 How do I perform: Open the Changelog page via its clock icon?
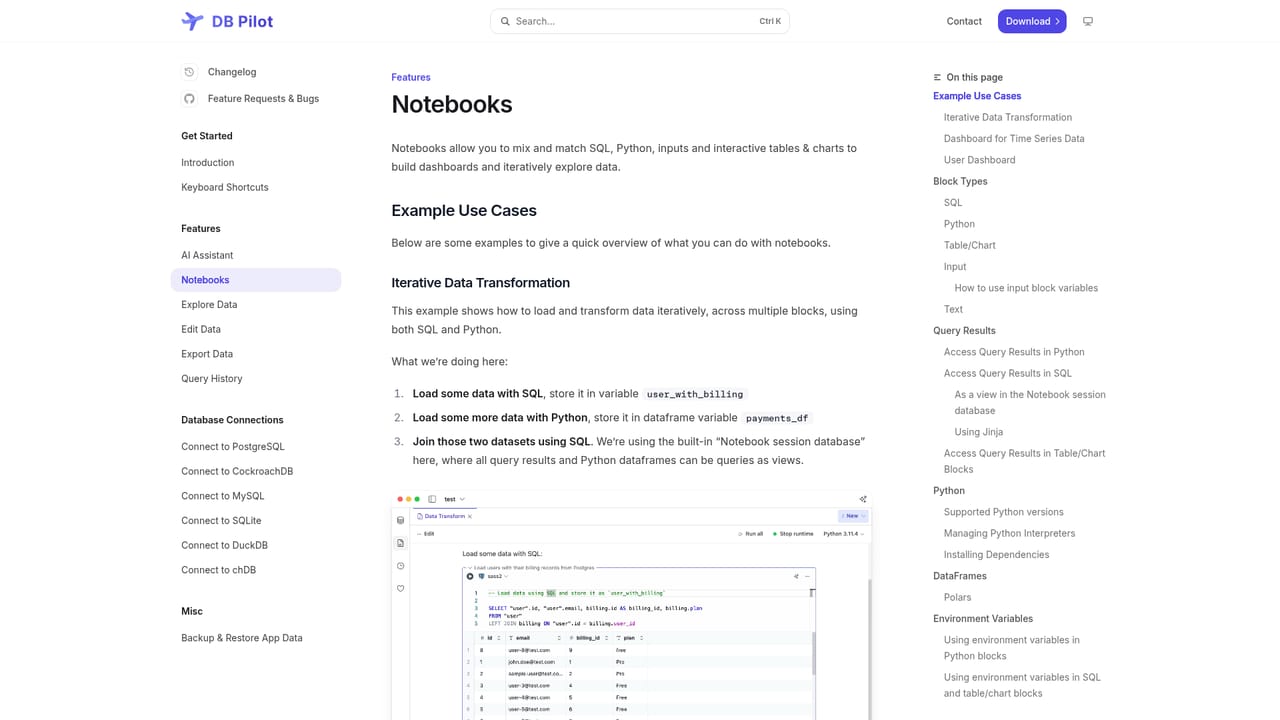pos(189,72)
